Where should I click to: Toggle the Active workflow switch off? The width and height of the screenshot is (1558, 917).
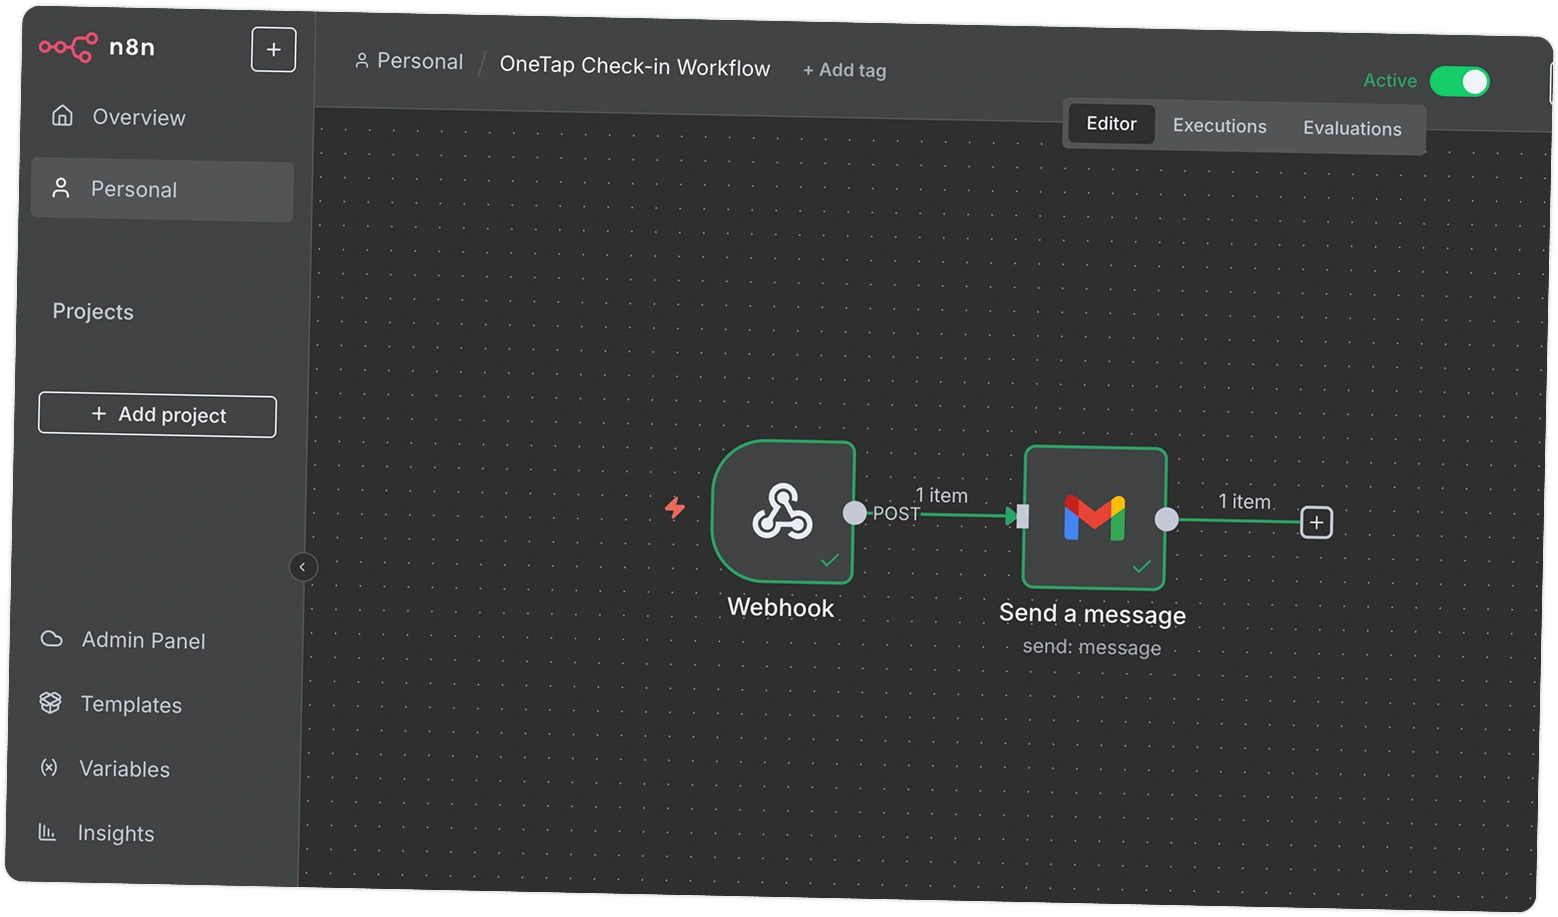1459,82
